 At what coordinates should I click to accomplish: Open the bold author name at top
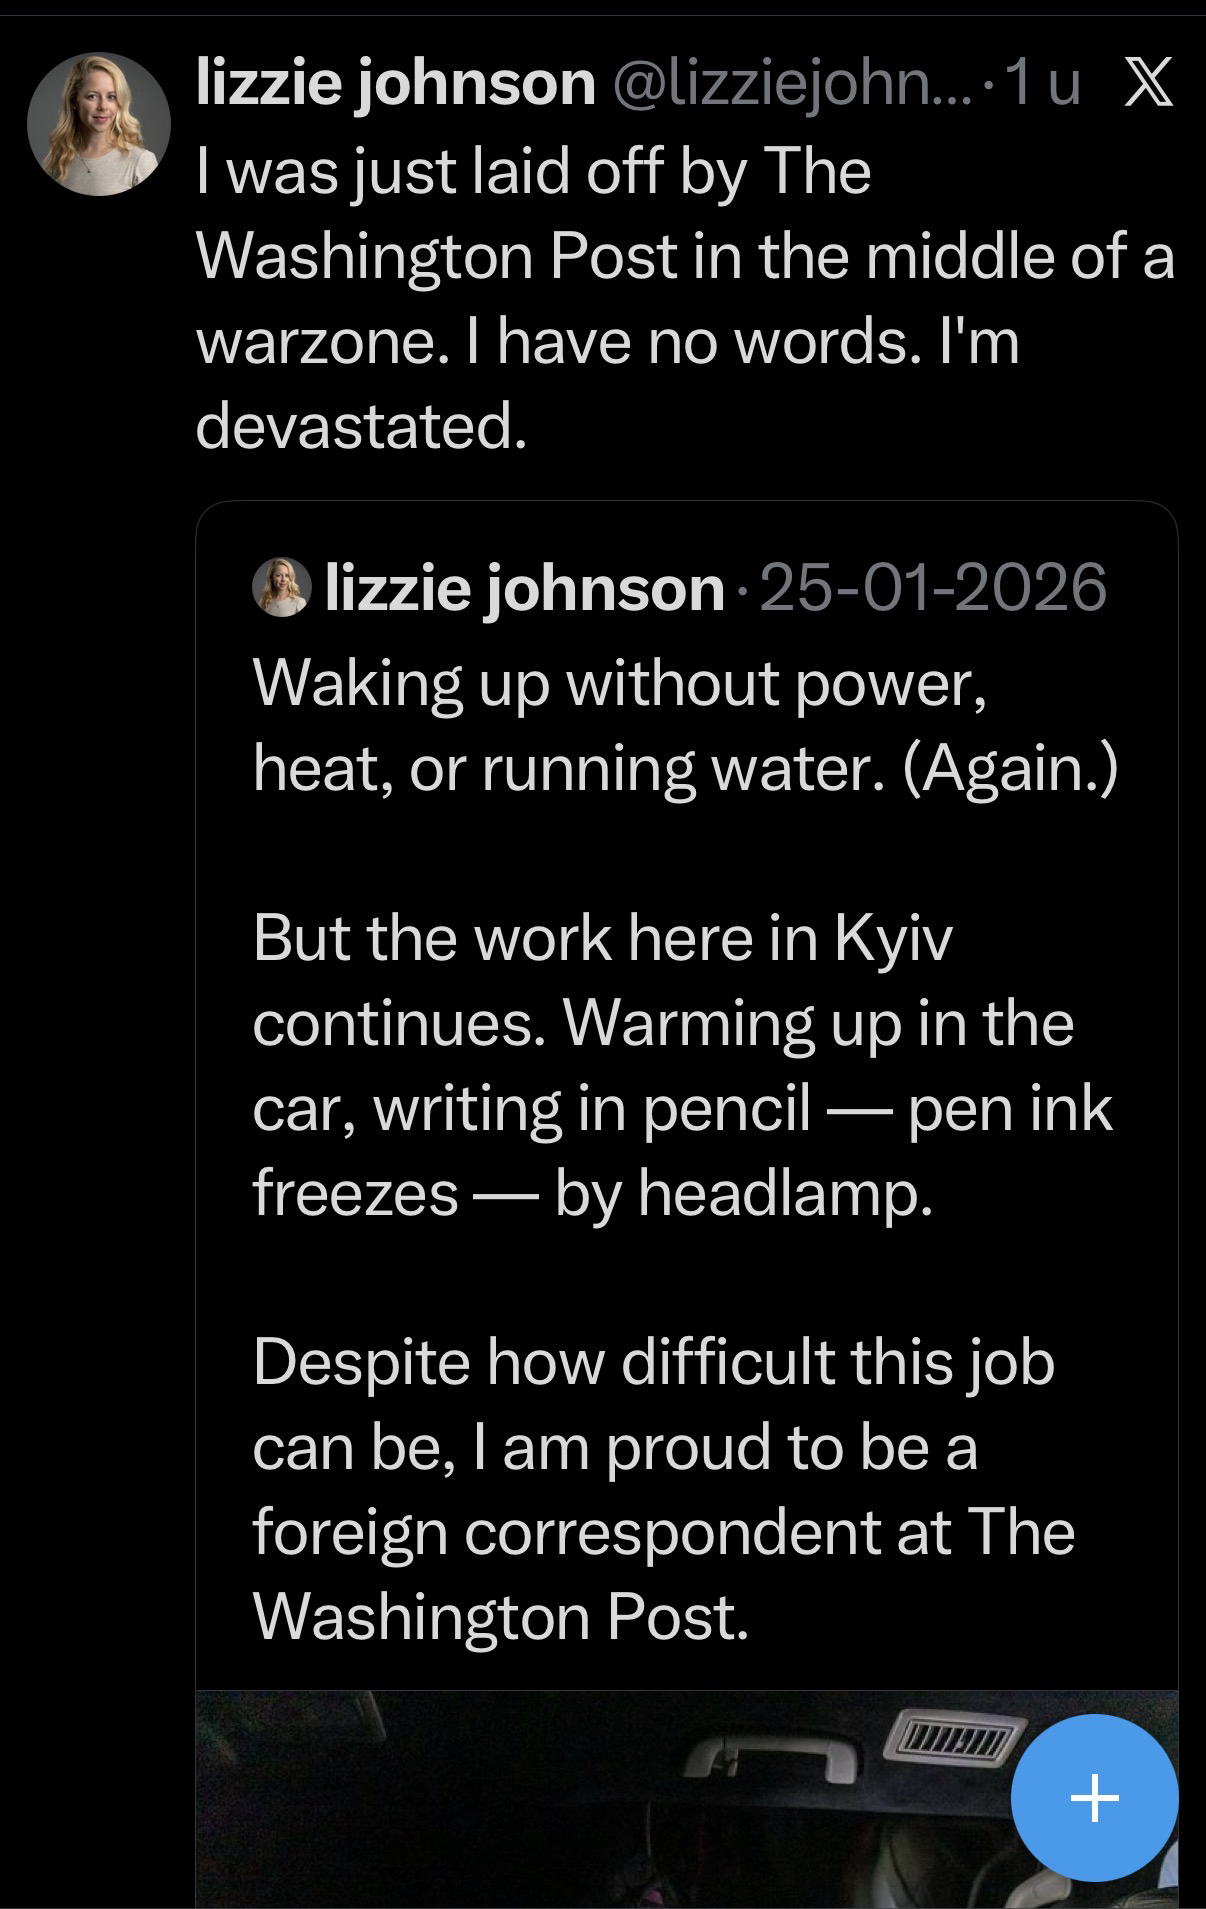click(x=395, y=82)
